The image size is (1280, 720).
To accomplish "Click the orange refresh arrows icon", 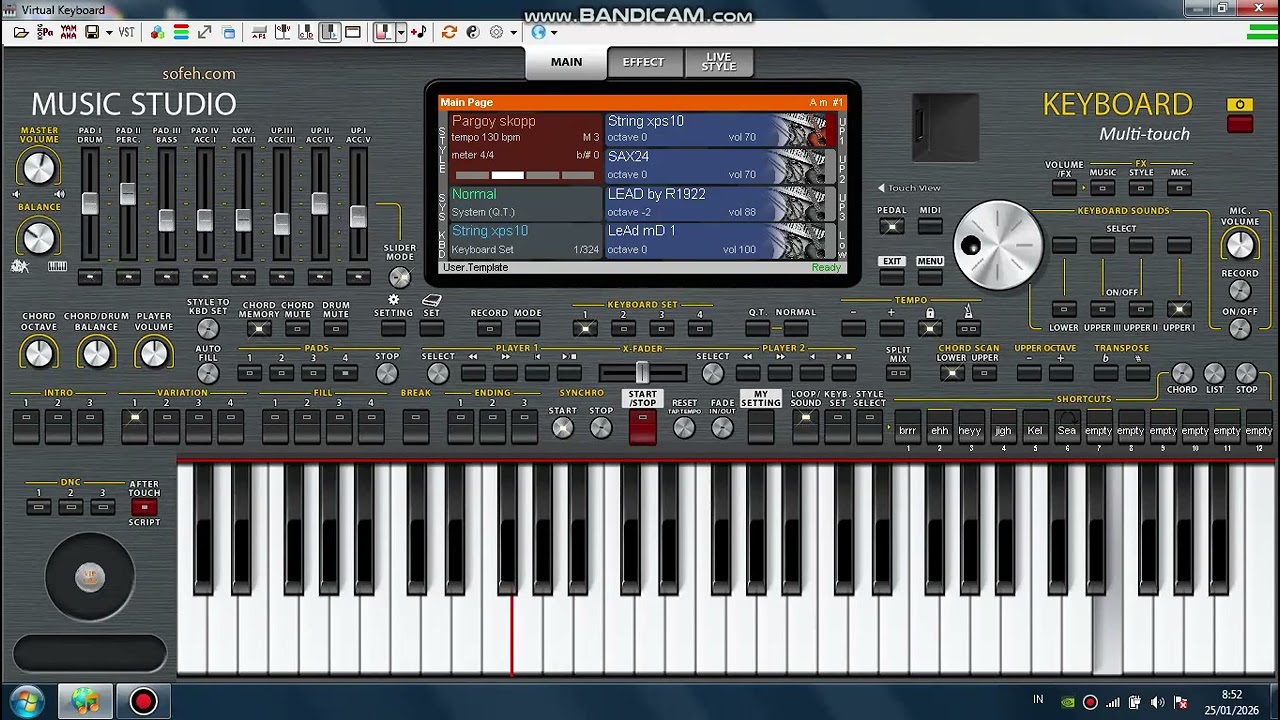I will (x=449, y=32).
